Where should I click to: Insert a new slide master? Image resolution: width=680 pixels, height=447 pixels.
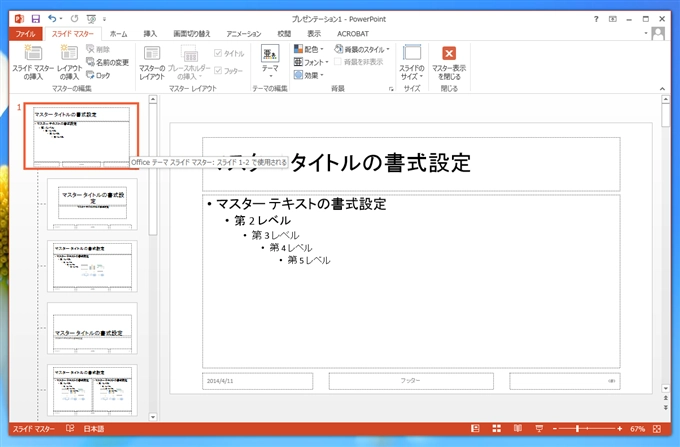(33, 62)
